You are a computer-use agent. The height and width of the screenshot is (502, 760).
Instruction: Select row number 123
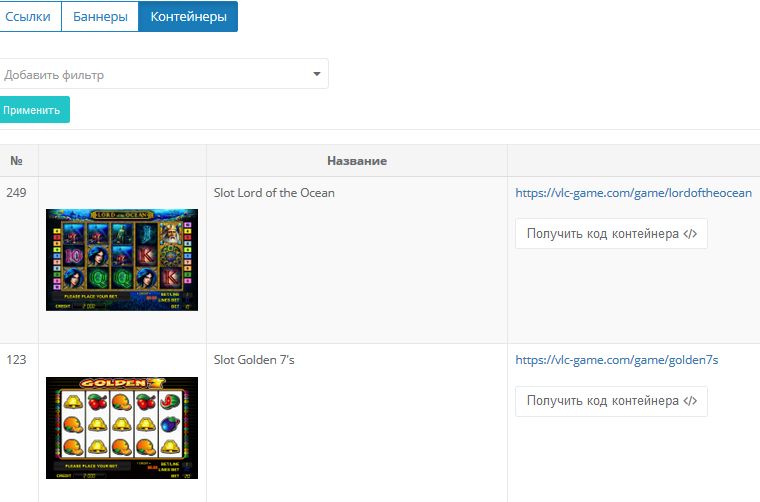[x=17, y=360]
